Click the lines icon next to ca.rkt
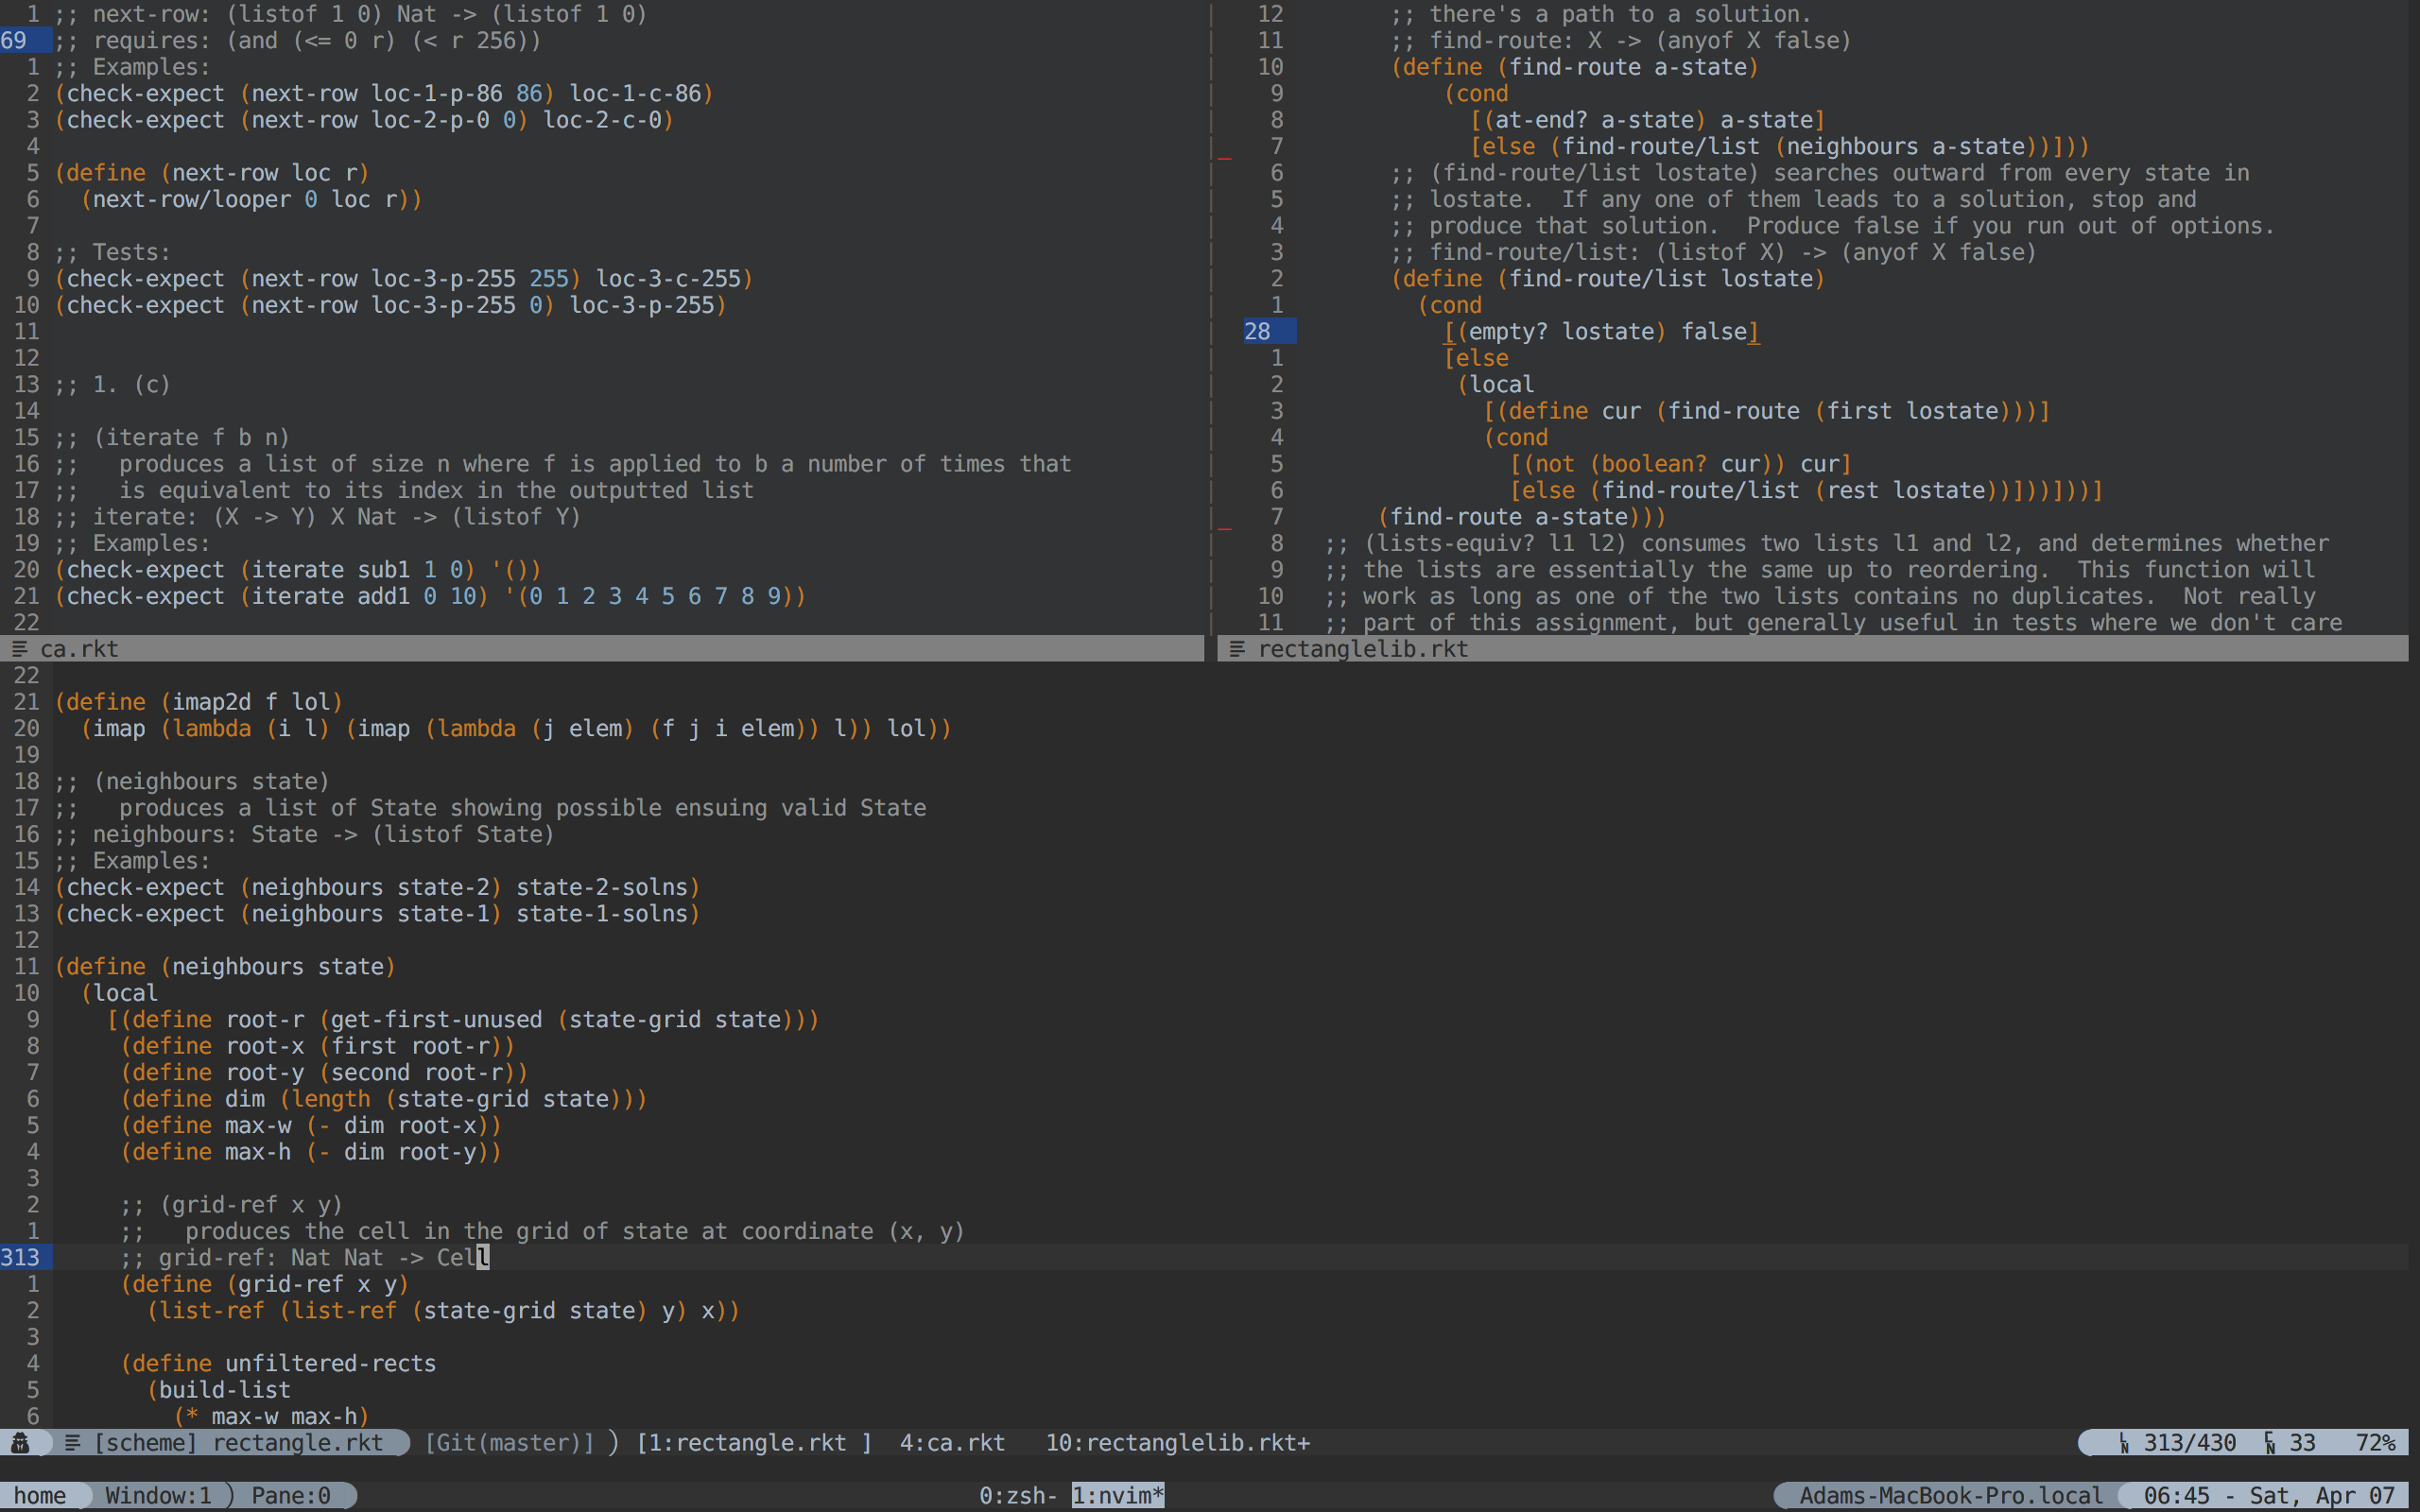 [19, 649]
